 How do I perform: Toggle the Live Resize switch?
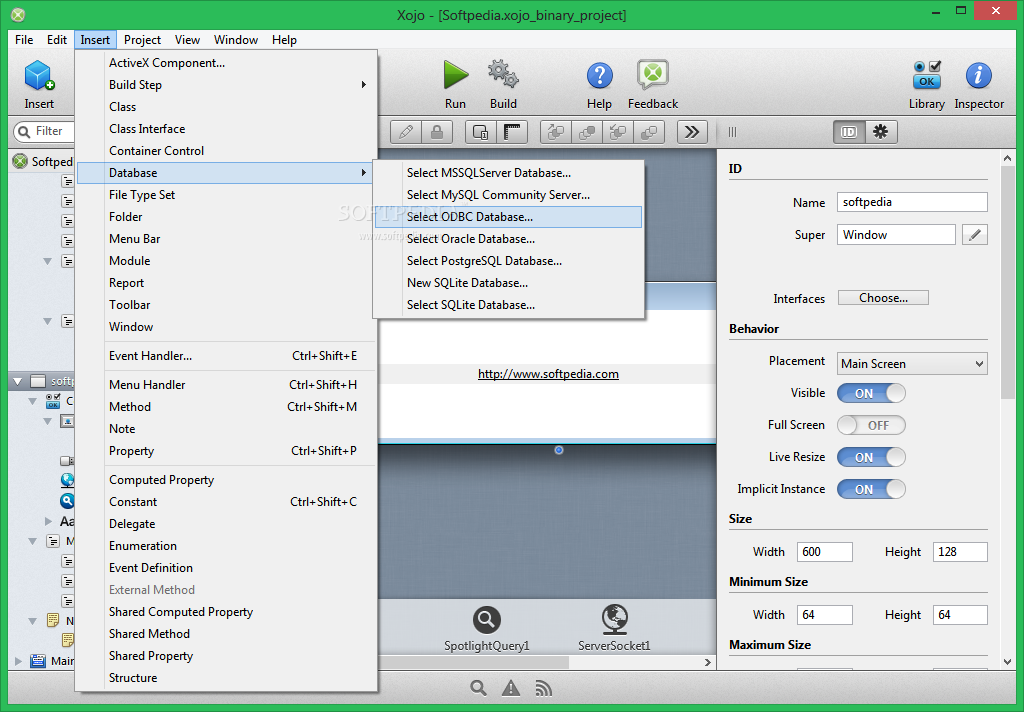pos(871,457)
